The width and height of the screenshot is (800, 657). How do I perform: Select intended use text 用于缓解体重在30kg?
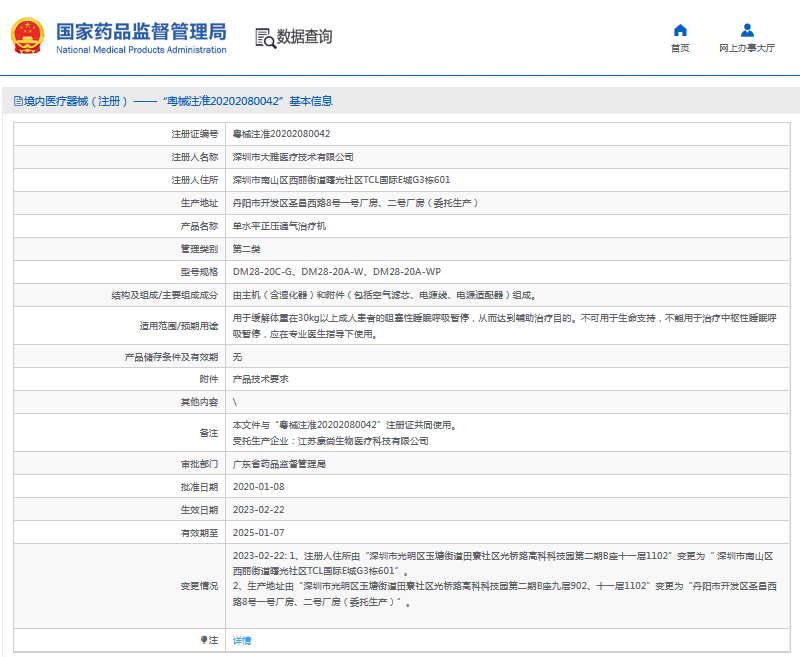tap(505, 326)
